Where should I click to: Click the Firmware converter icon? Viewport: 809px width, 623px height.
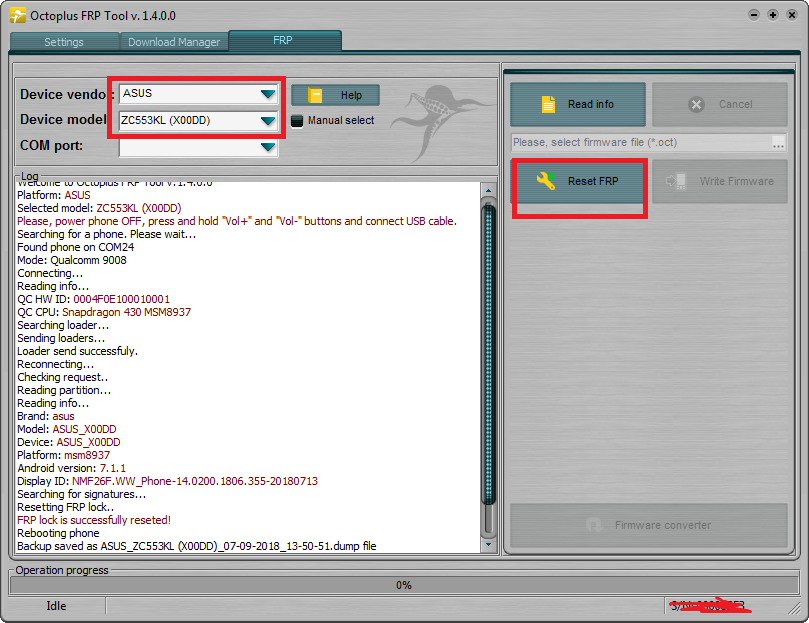594,525
